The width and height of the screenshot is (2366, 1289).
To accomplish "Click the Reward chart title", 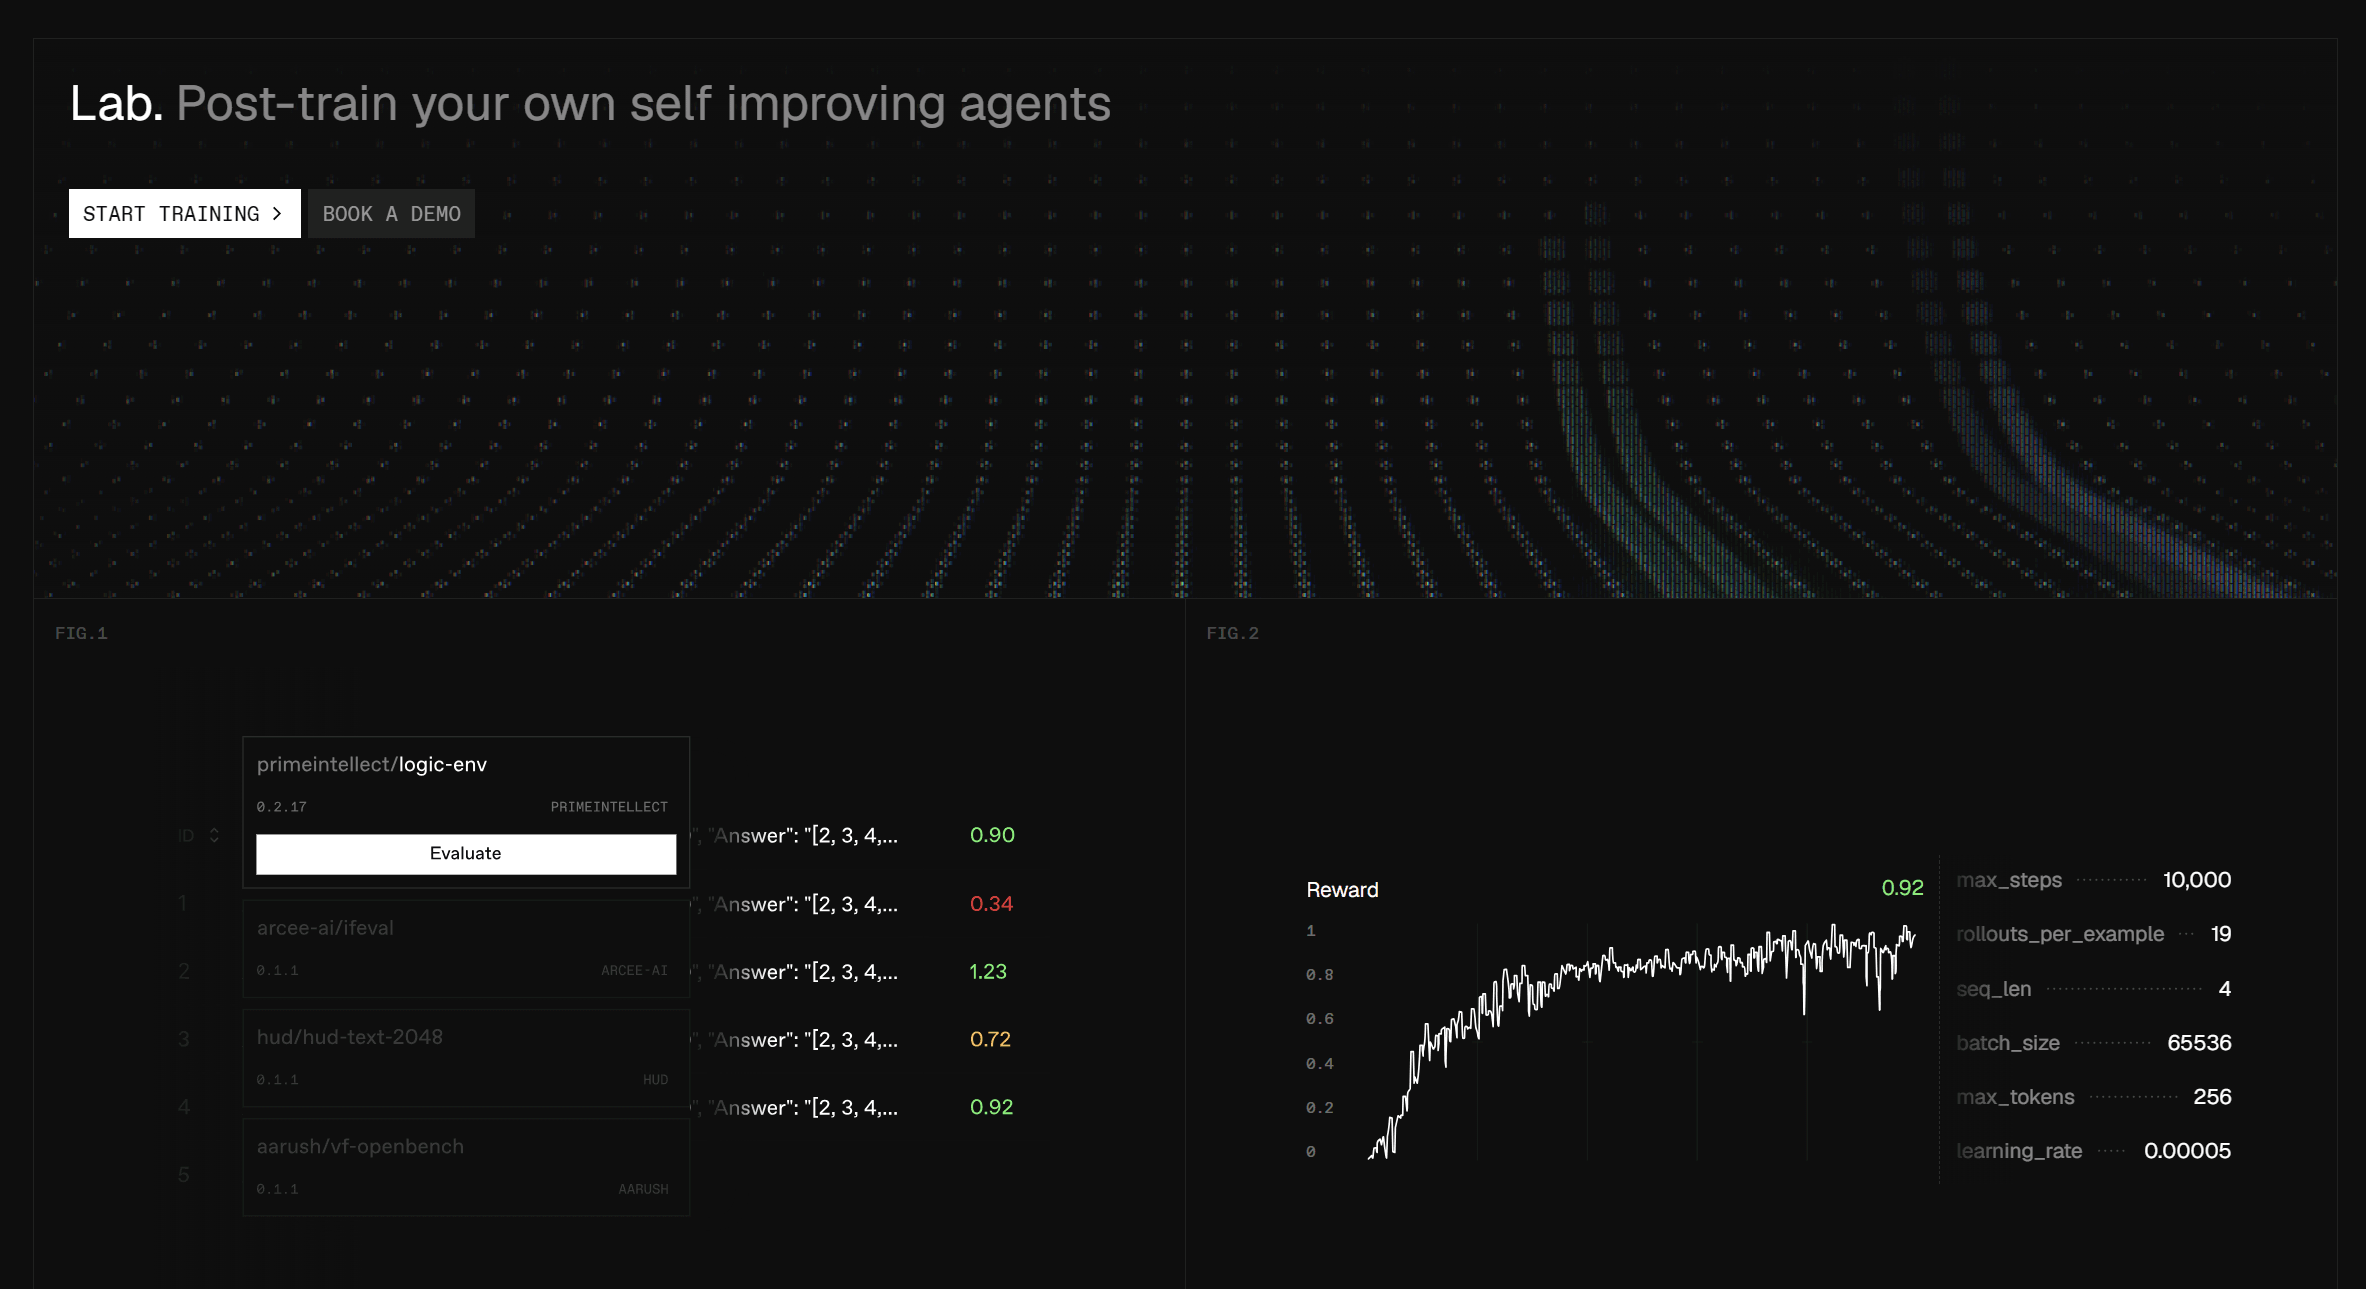I will (x=1342, y=890).
